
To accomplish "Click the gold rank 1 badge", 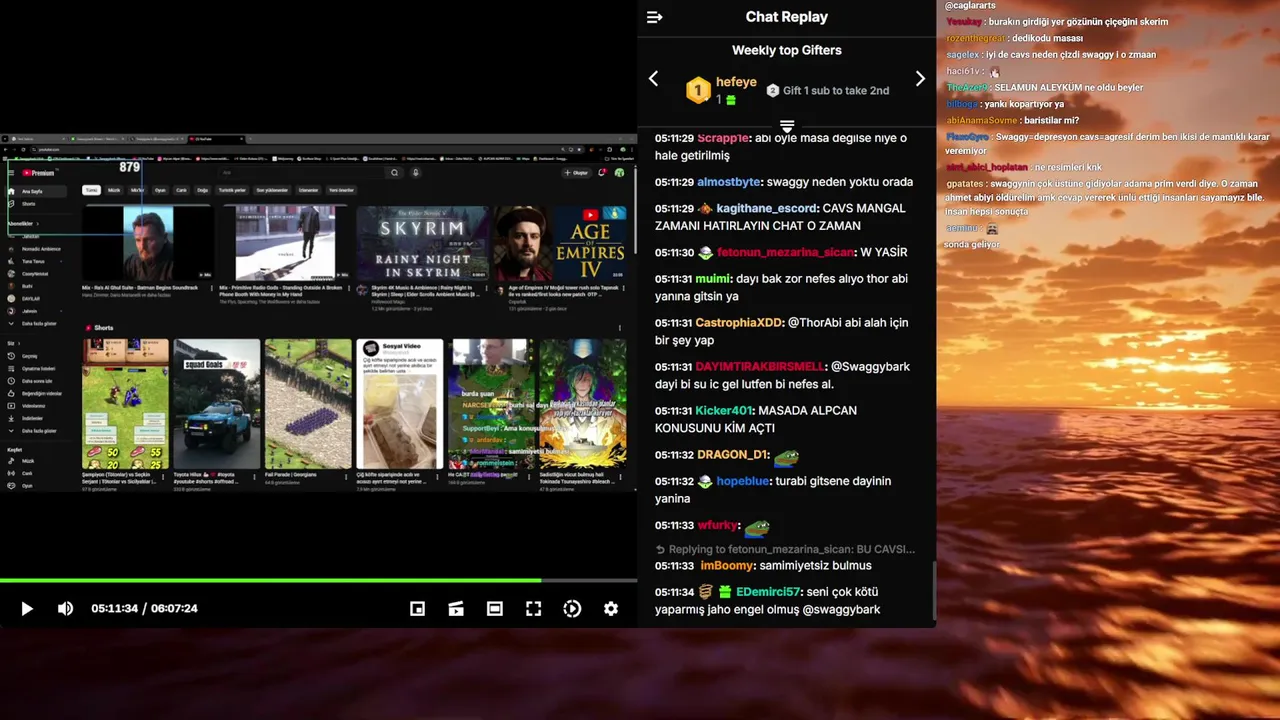I will (698, 90).
